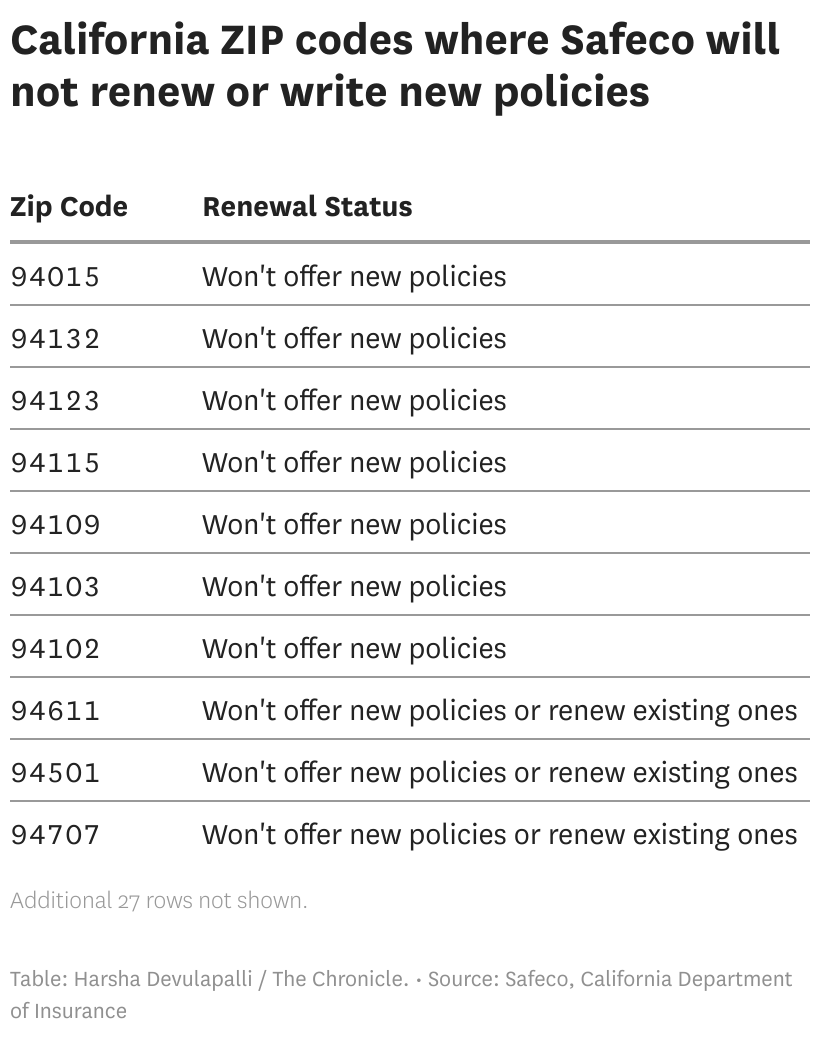Viewport: 820px width, 1038px height.
Task: Click the table title heading
Action: 395,66
